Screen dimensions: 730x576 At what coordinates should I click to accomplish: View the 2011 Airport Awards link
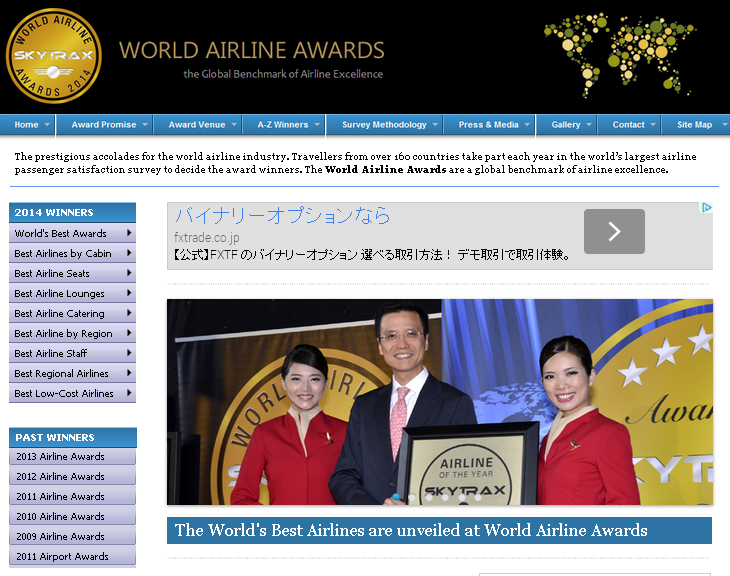coord(62,557)
